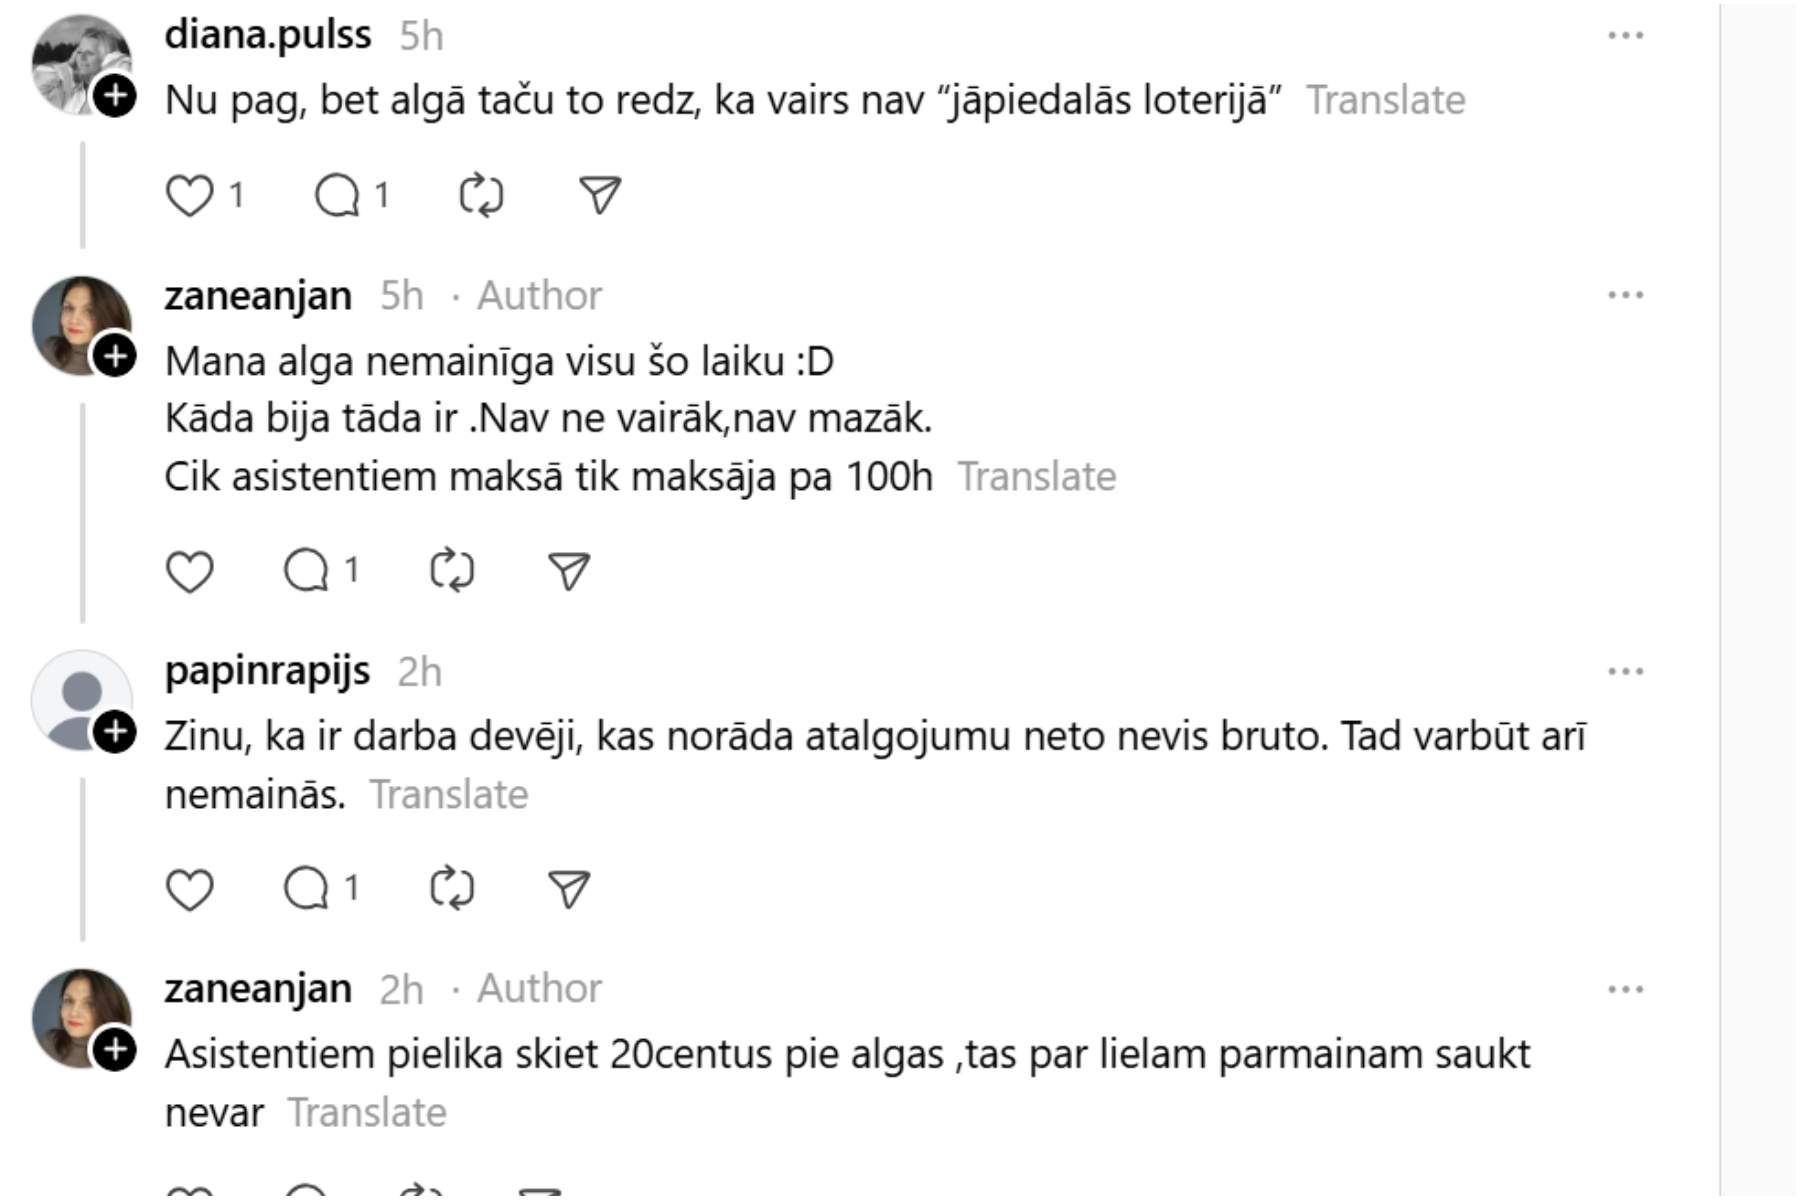Share papinrapijs's comment via paper plane

[x=569, y=889]
